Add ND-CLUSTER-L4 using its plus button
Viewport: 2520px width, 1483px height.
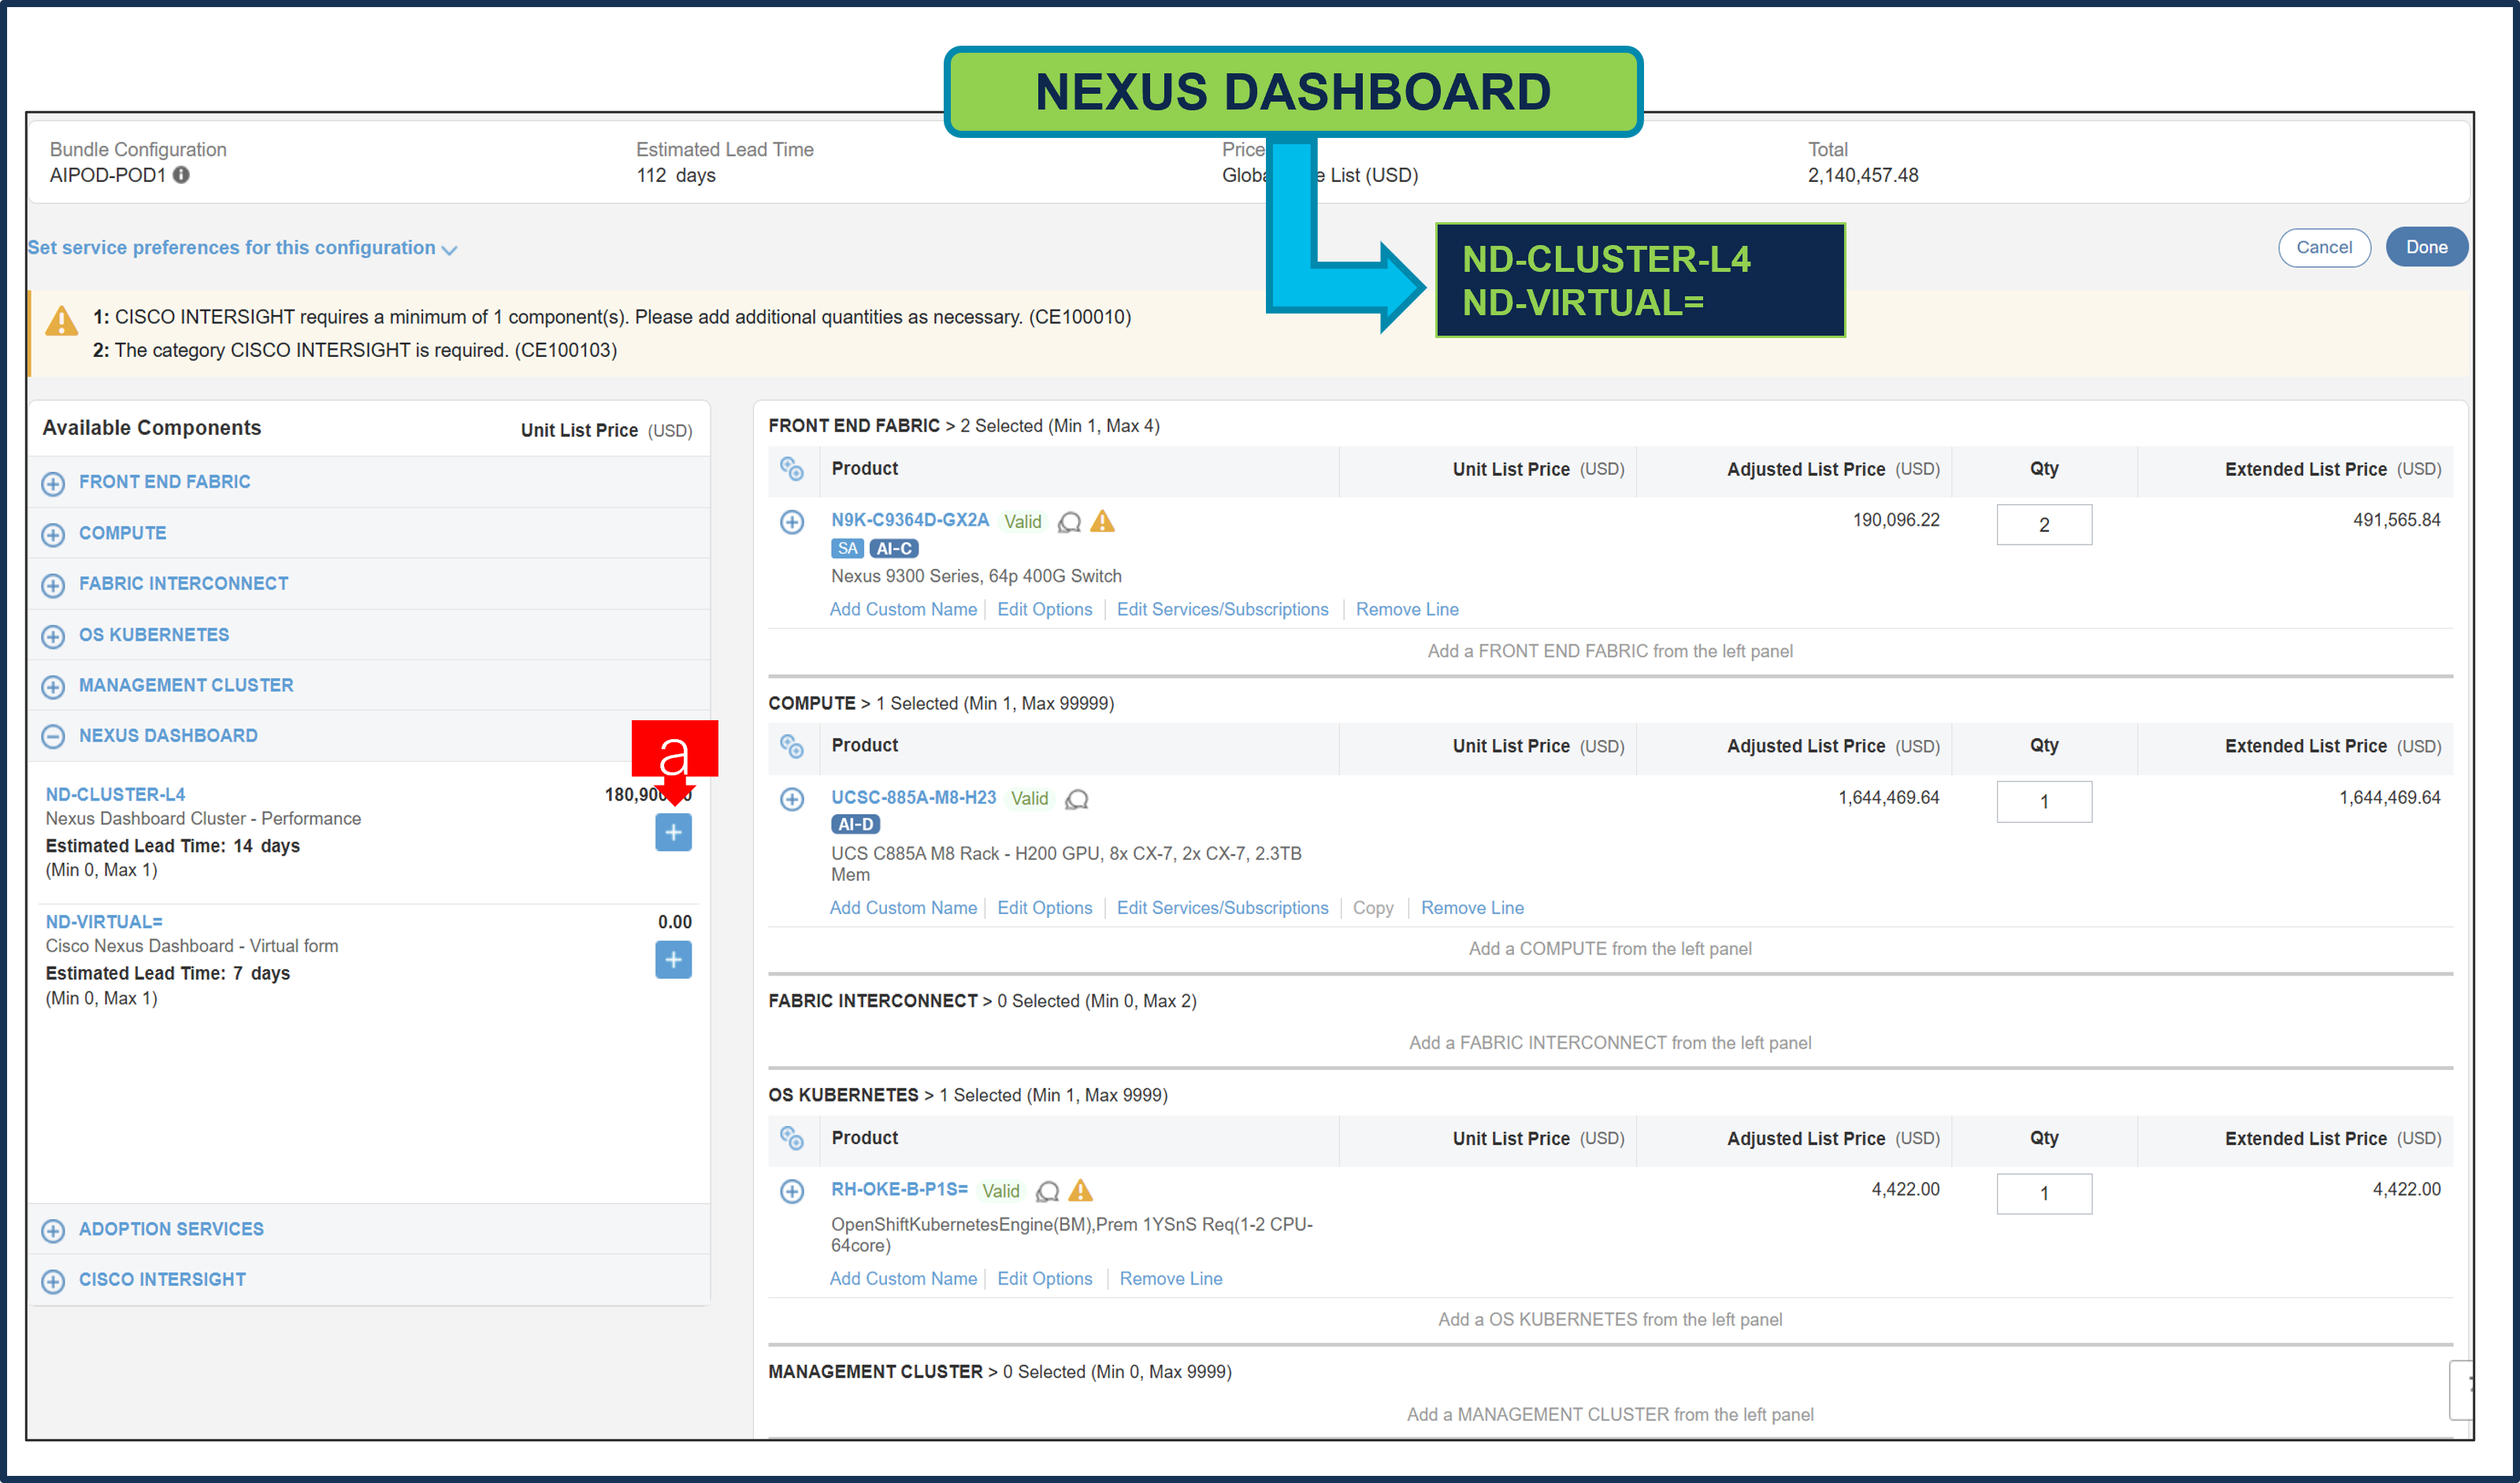673,832
